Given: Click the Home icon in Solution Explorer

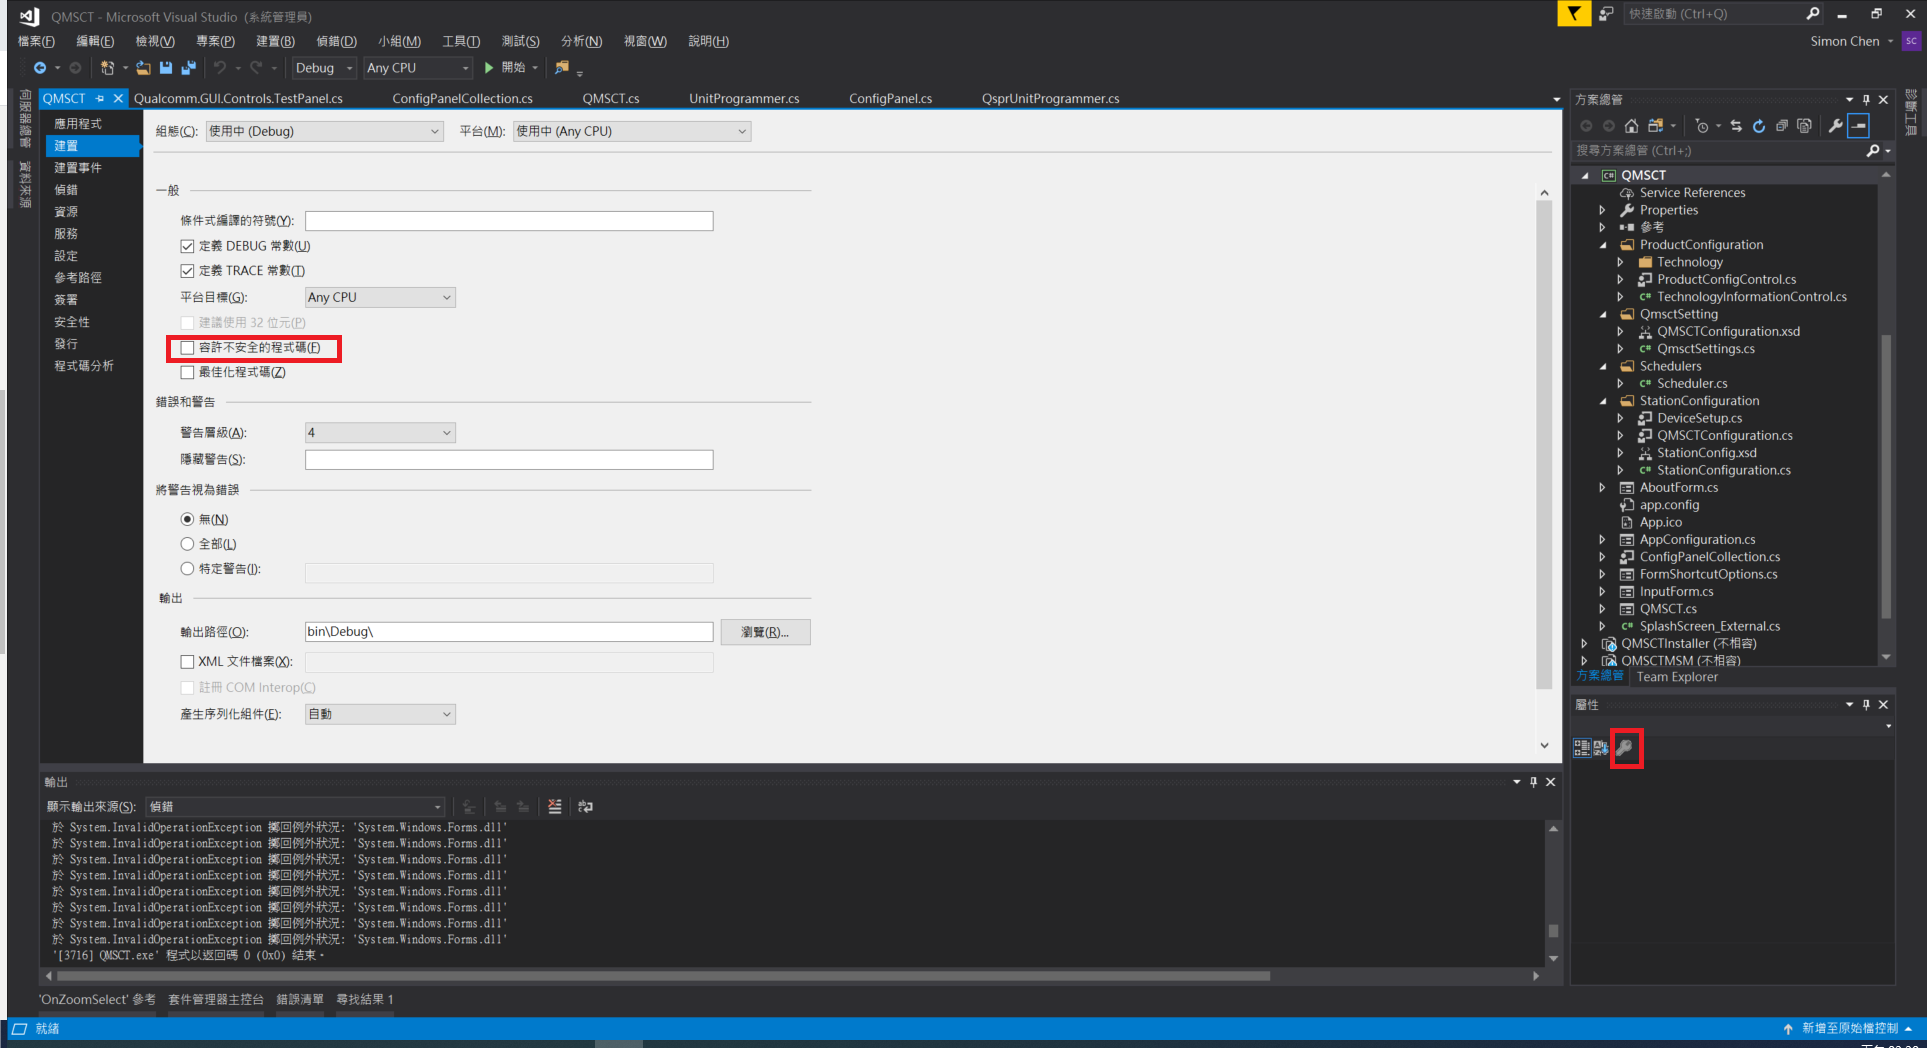Looking at the screenshot, I should pyautogui.click(x=1631, y=126).
